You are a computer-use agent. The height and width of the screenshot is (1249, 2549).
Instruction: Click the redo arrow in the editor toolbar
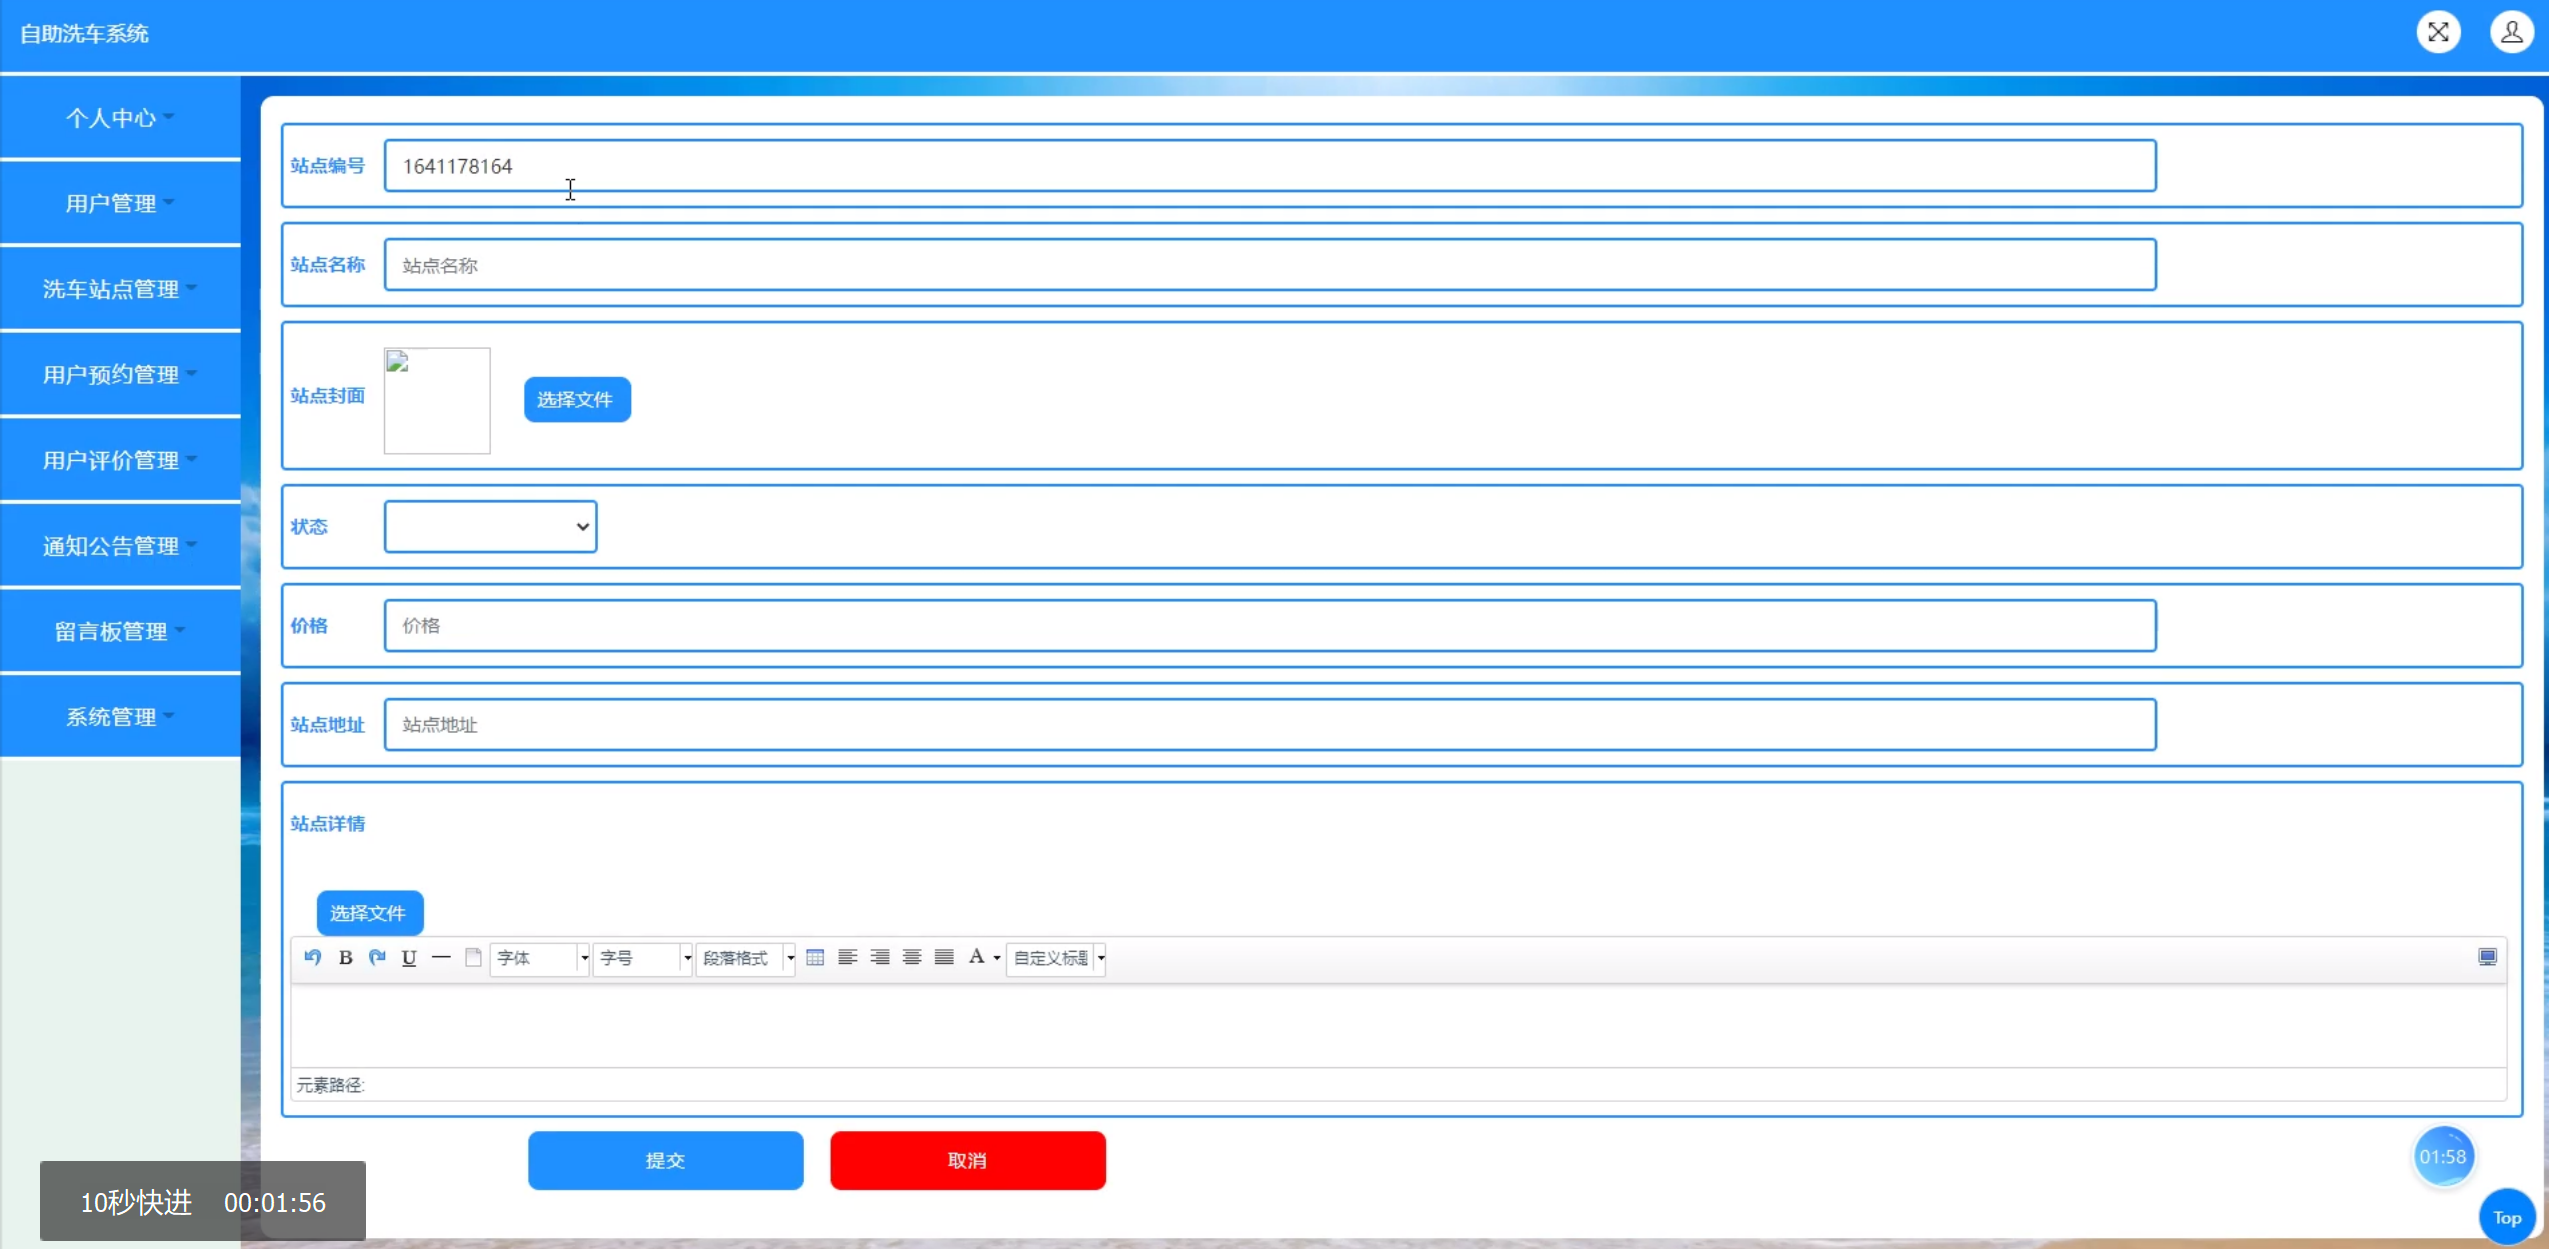(x=377, y=957)
